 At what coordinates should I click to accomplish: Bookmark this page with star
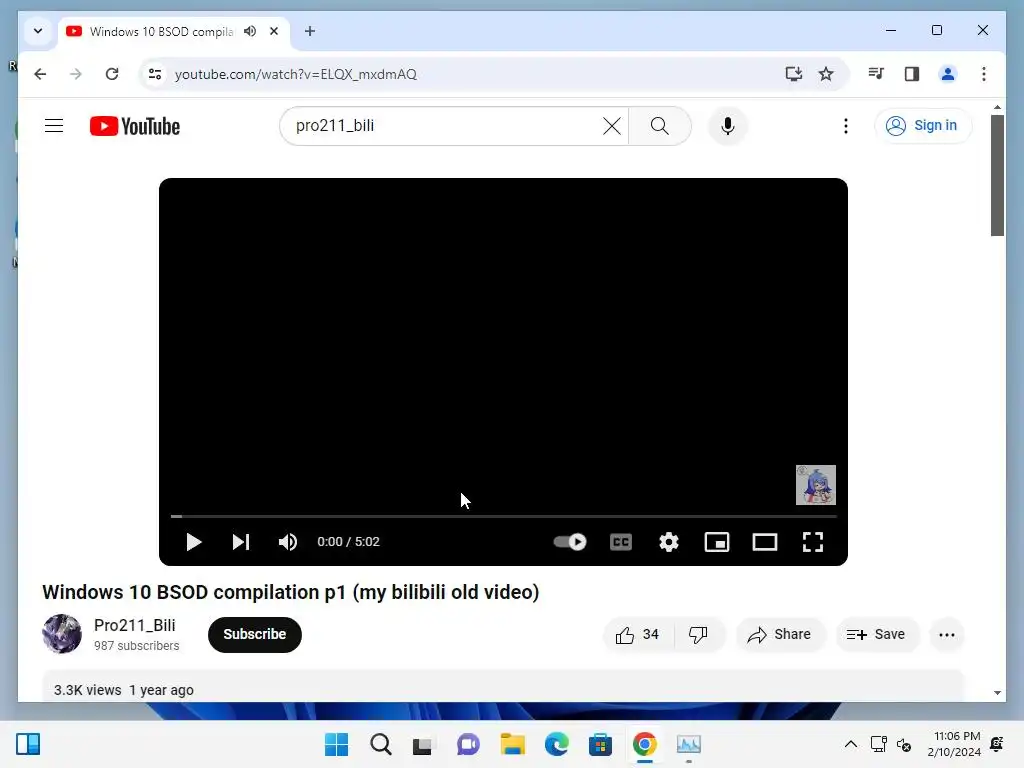point(826,74)
